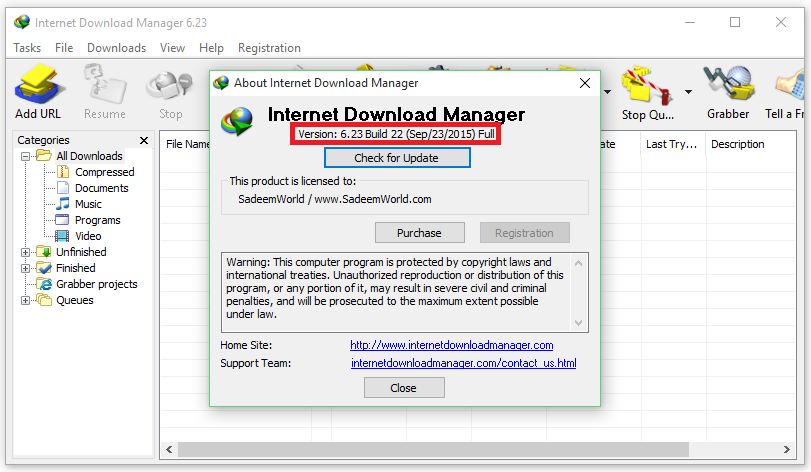Select the All Downloads category
This screenshot has width=811, height=472.
(89, 156)
